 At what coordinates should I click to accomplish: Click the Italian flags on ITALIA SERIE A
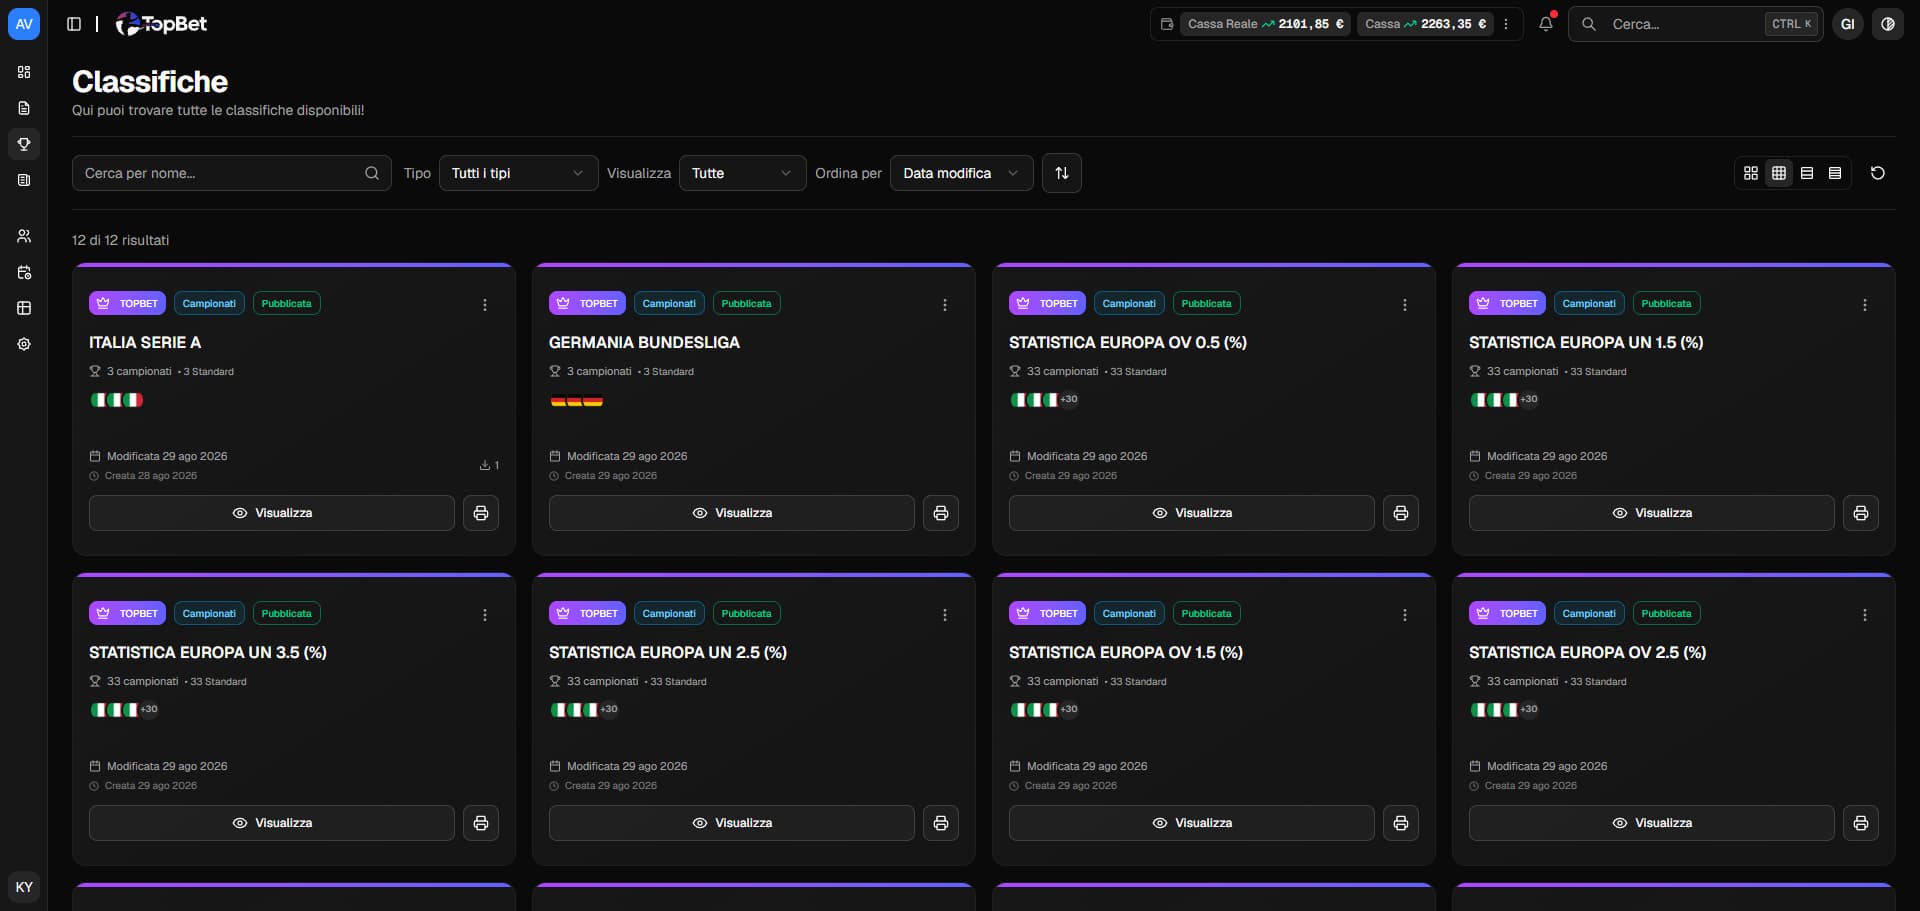117,400
